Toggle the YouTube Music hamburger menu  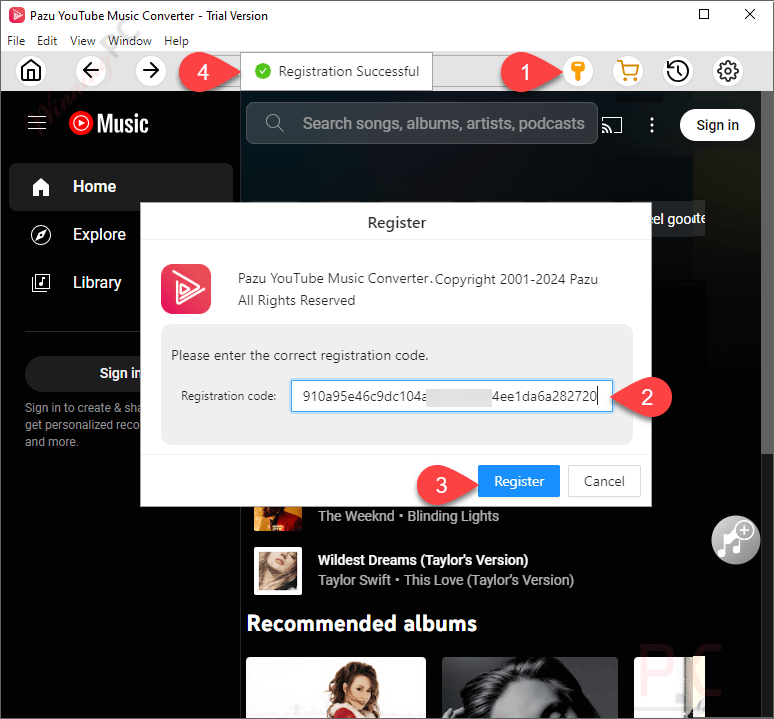[37, 122]
